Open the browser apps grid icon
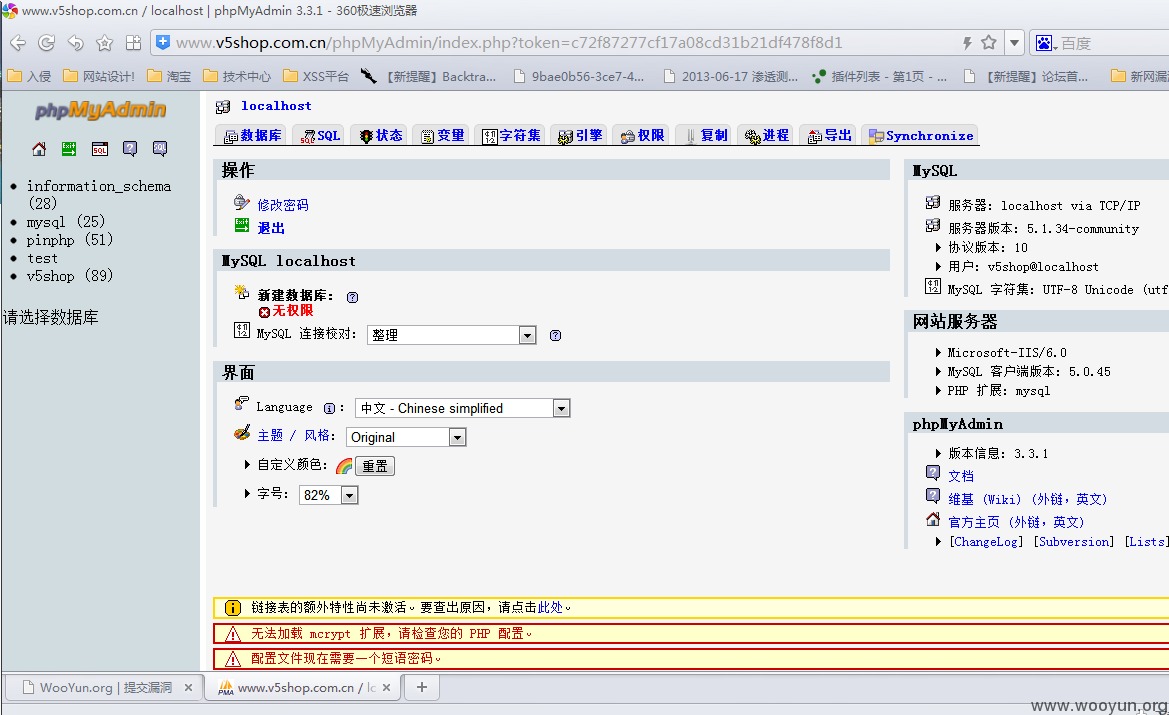 133,43
